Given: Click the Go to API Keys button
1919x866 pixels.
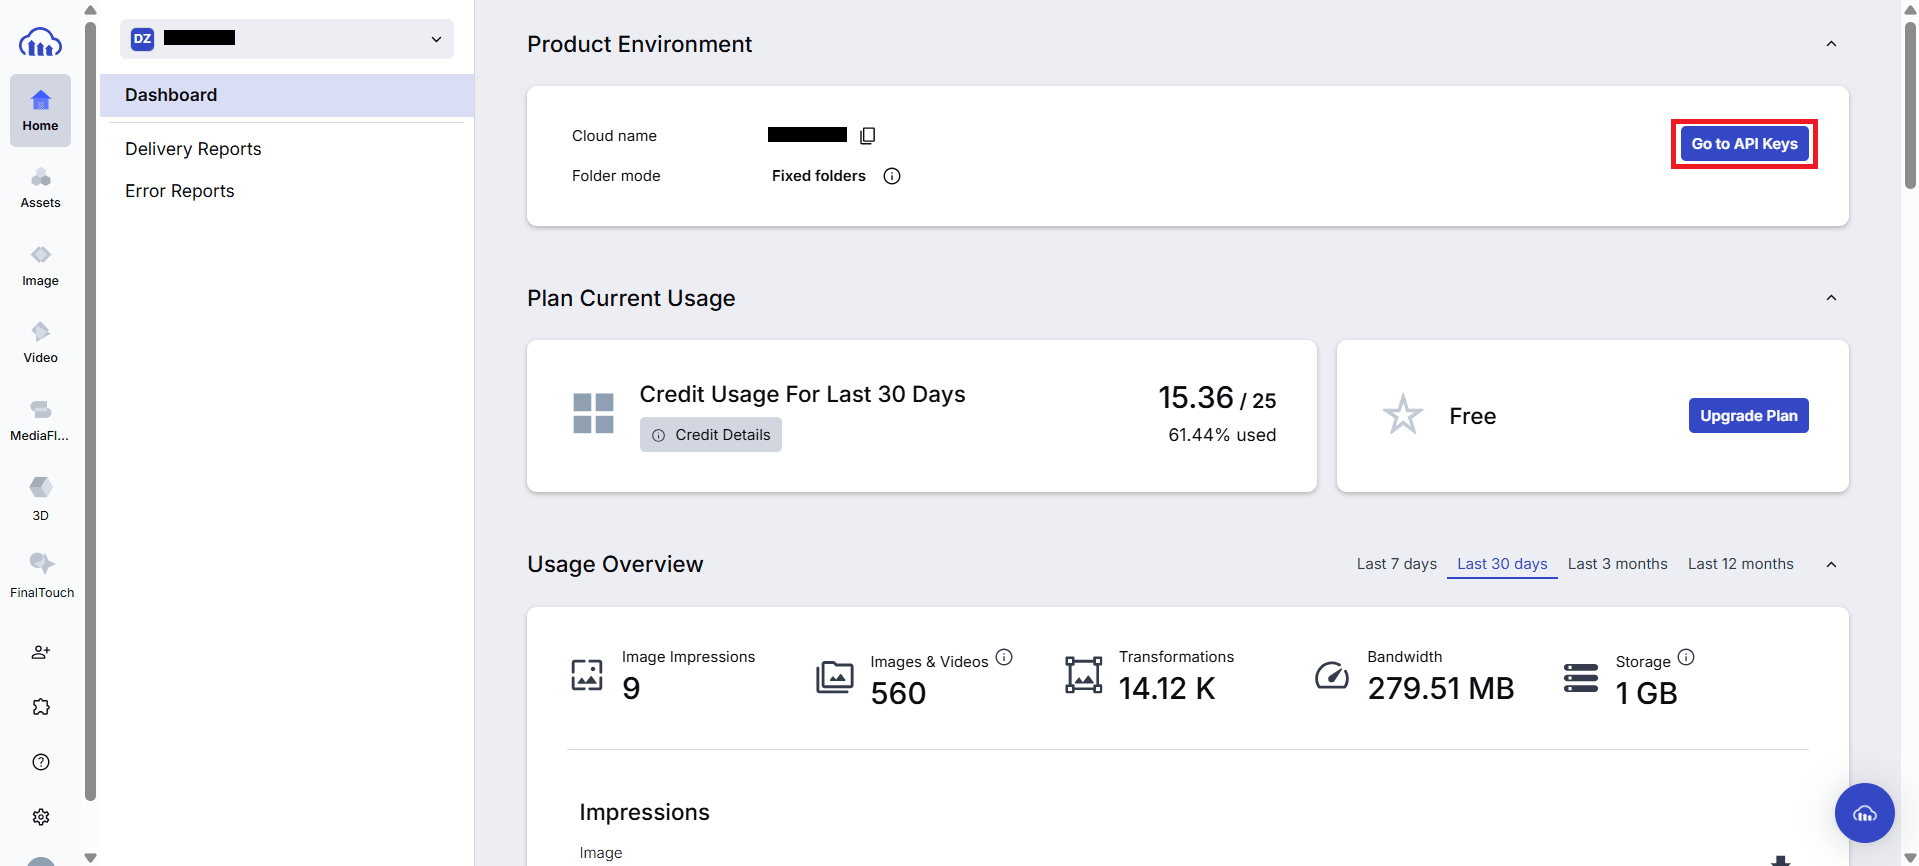Looking at the screenshot, I should click(x=1744, y=144).
